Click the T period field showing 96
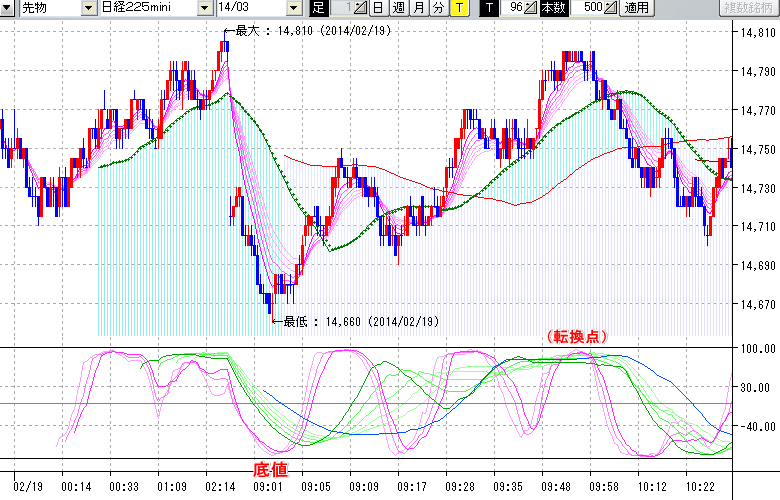 pyautogui.click(x=515, y=8)
